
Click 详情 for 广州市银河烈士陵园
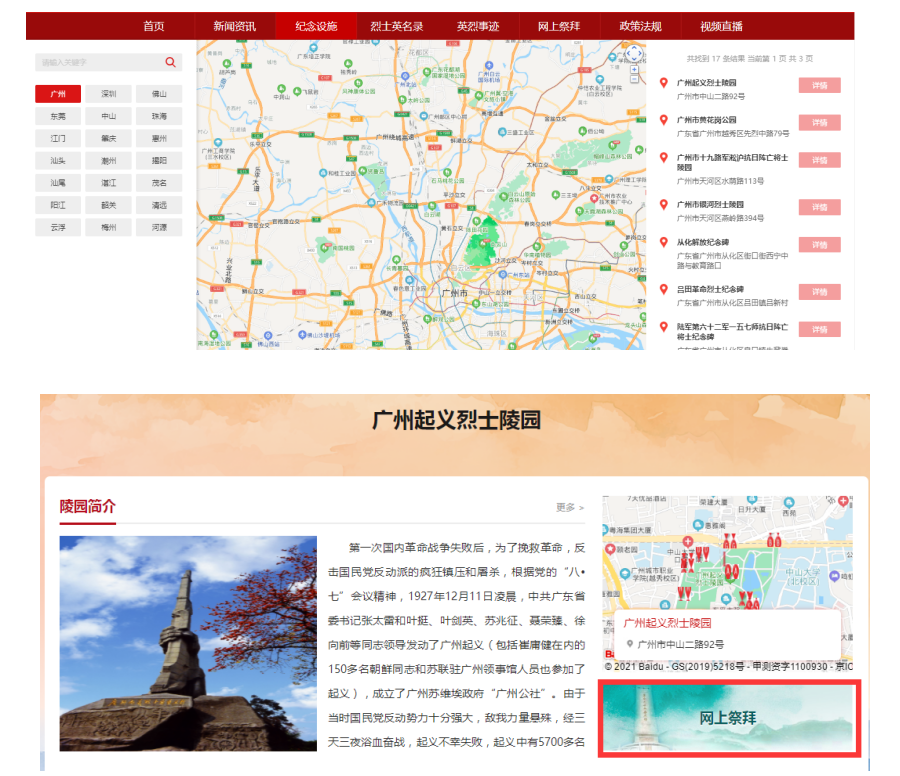(820, 207)
